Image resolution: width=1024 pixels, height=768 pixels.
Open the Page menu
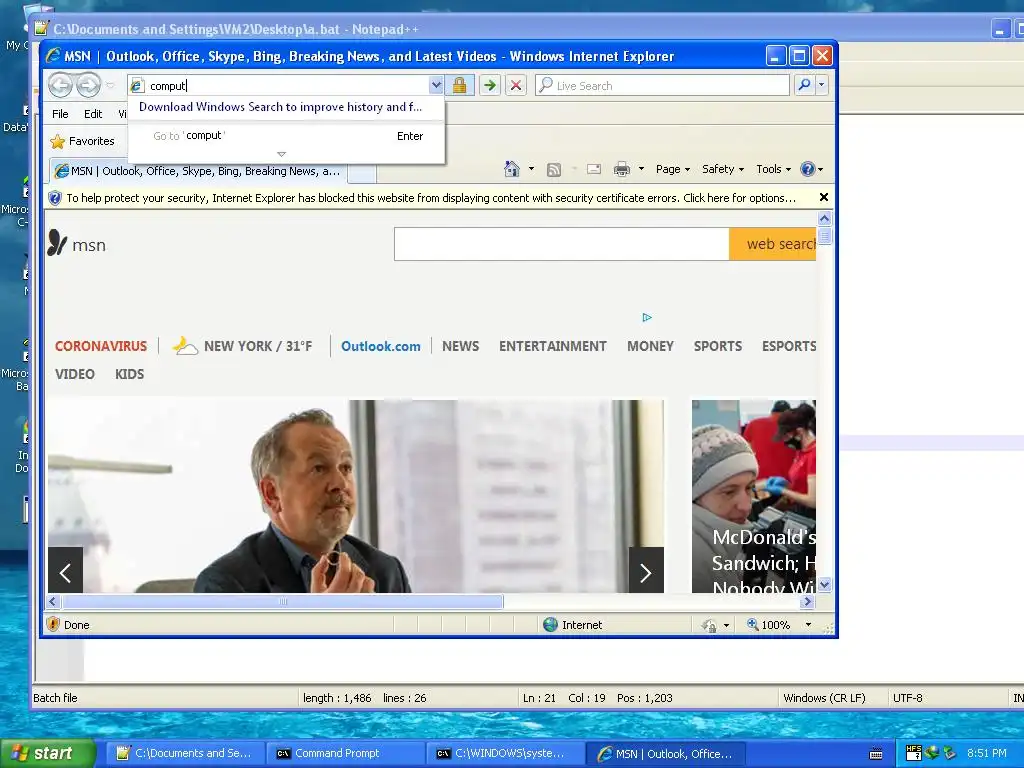673,169
